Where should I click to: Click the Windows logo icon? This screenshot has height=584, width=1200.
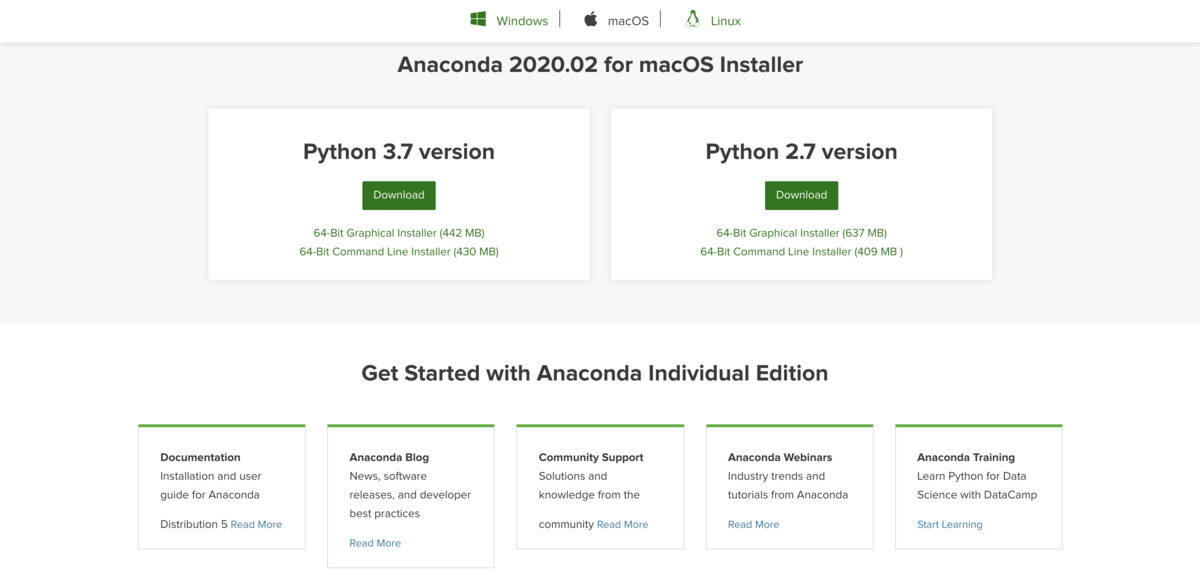pyautogui.click(x=478, y=19)
